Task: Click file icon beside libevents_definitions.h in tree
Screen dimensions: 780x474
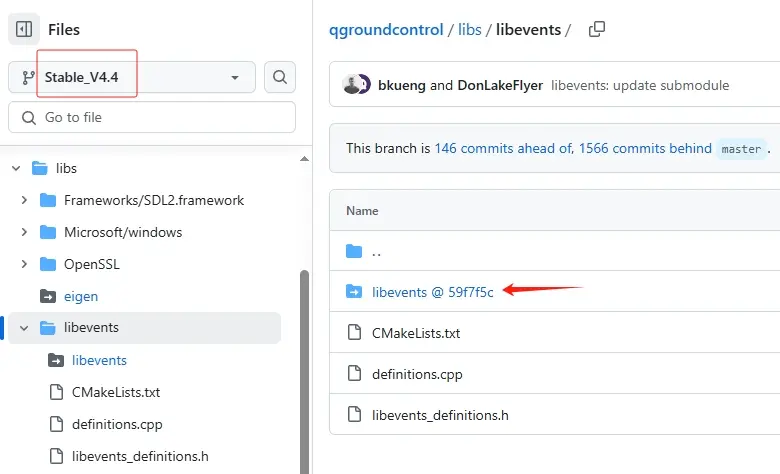Action: coord(56,456)
